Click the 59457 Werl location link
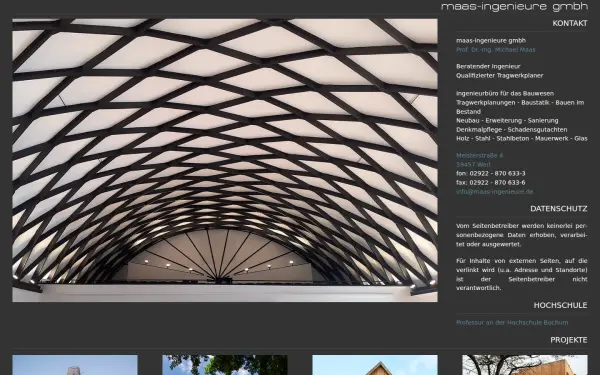 coord(473,165)
